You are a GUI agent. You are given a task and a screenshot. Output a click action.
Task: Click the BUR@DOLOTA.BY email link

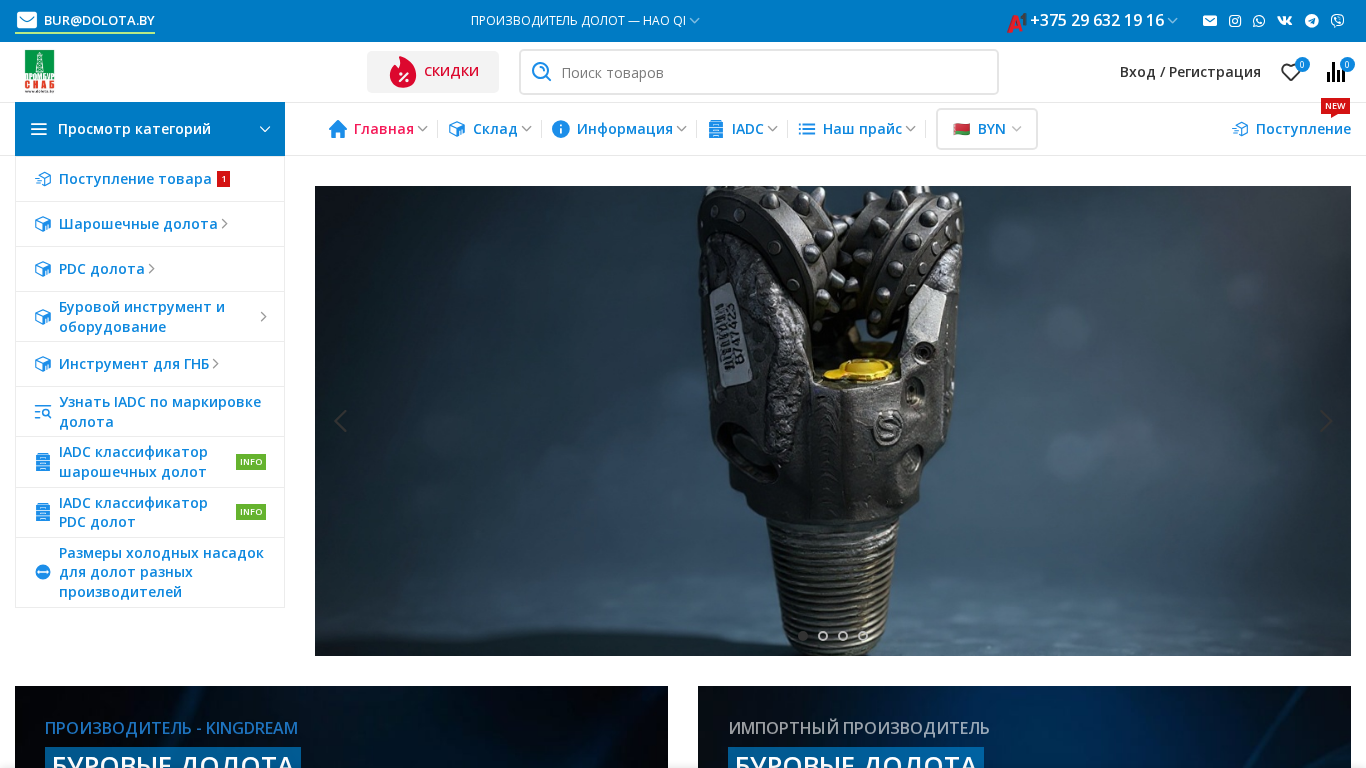coord(99,20)
